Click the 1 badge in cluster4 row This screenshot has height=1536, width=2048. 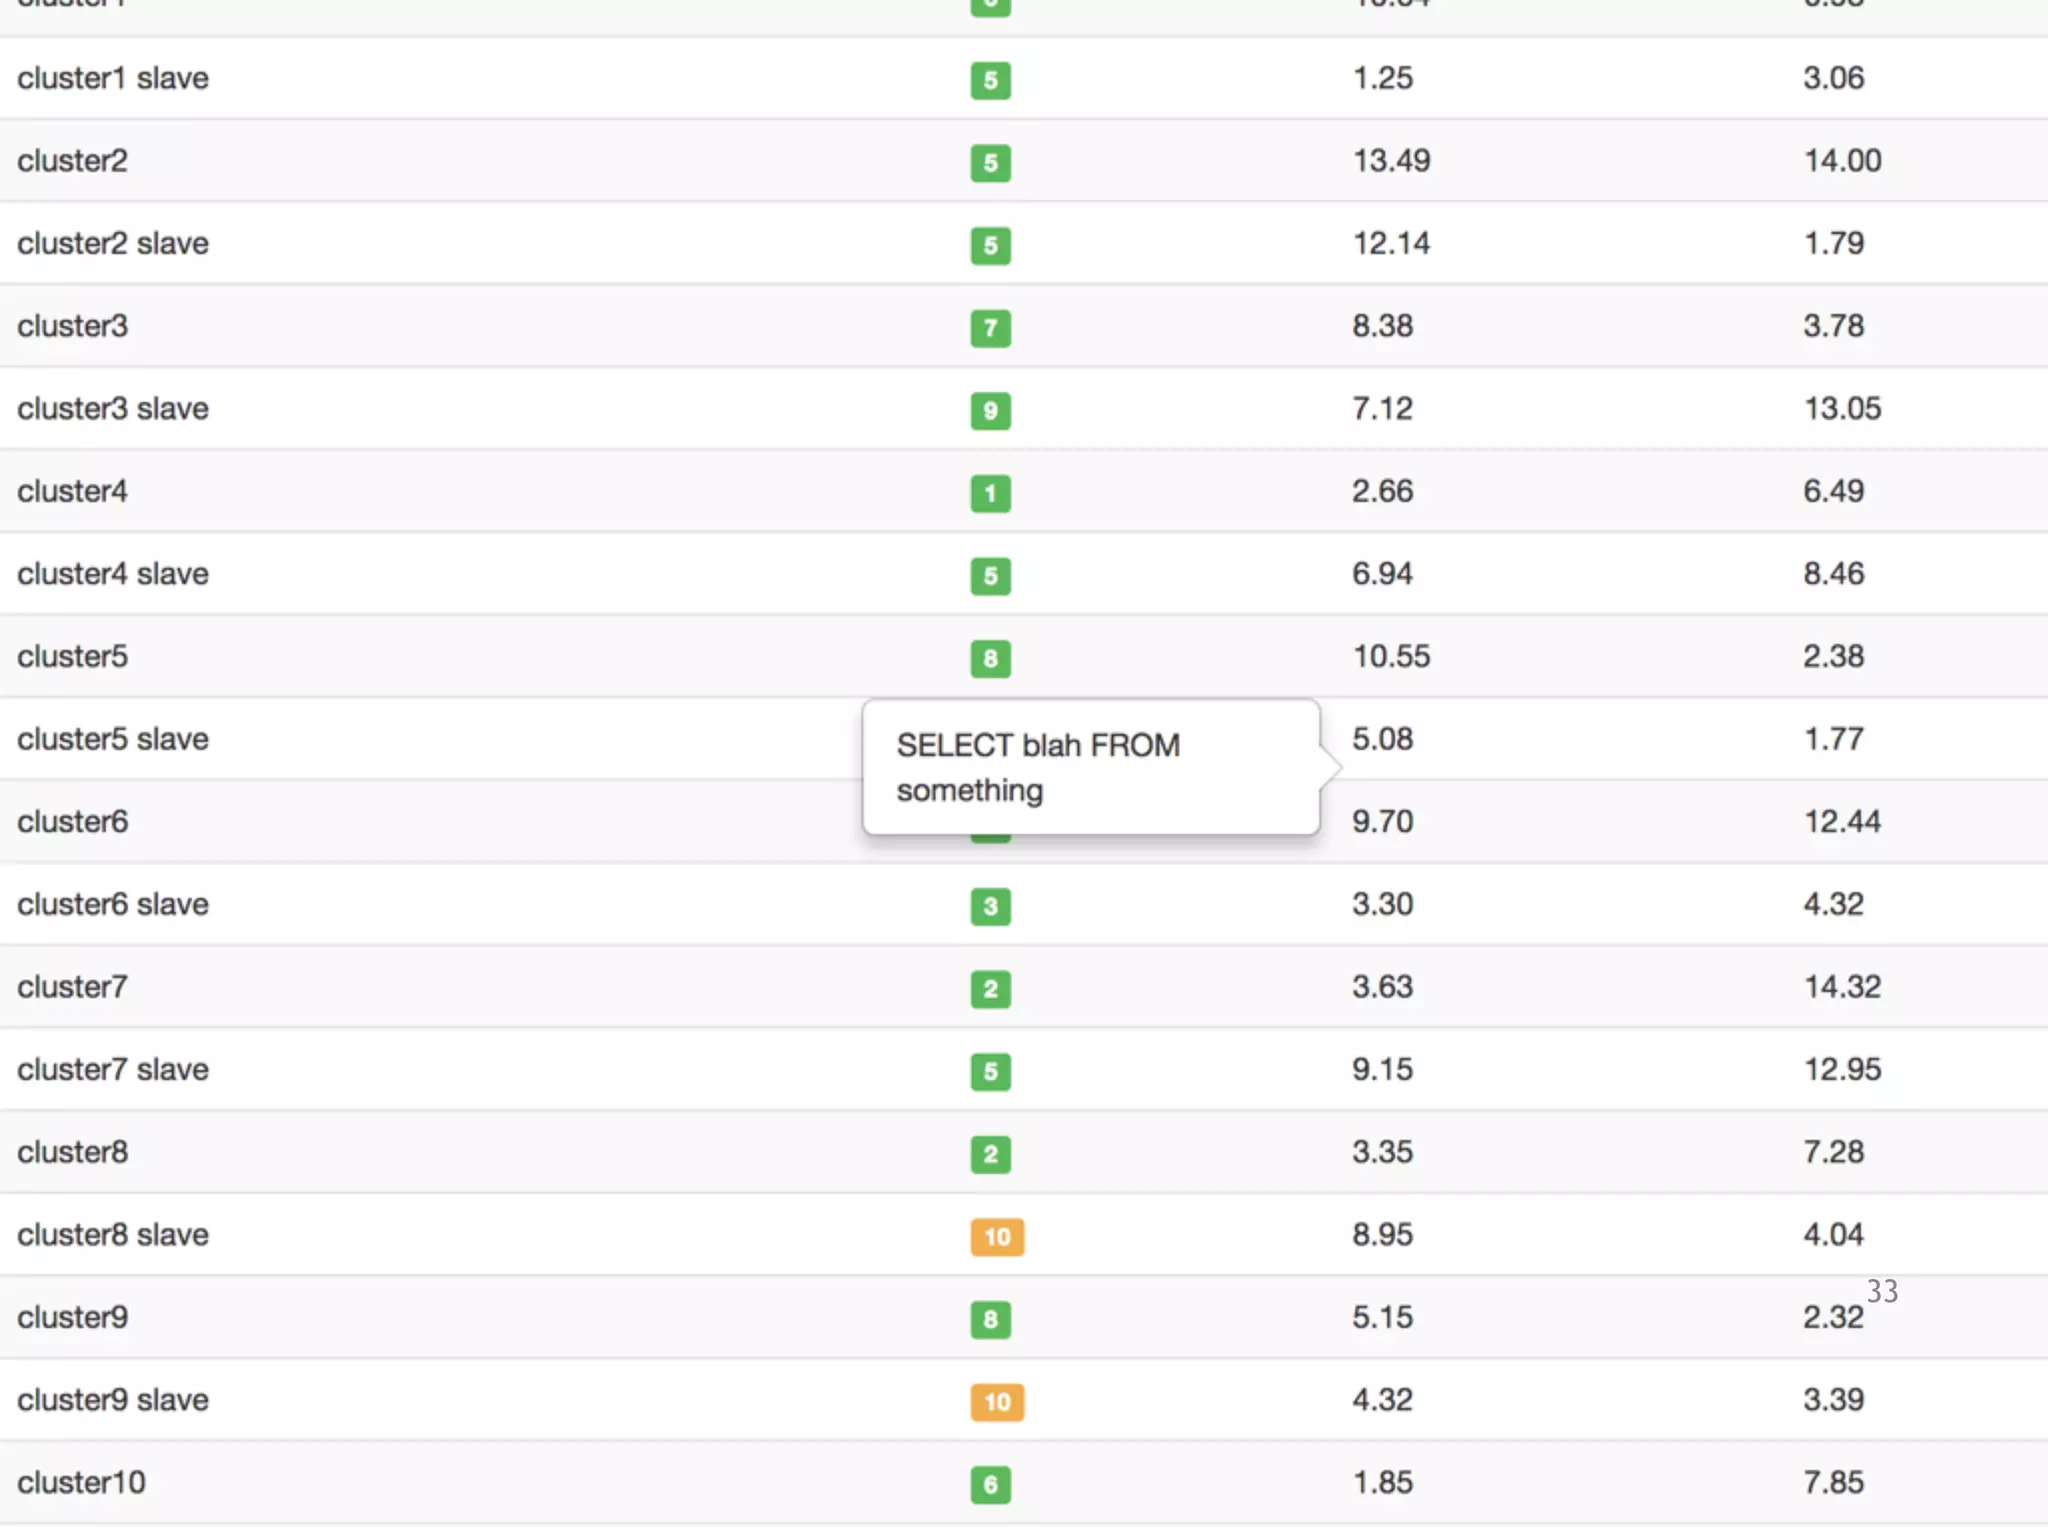(x=990, y=493)
